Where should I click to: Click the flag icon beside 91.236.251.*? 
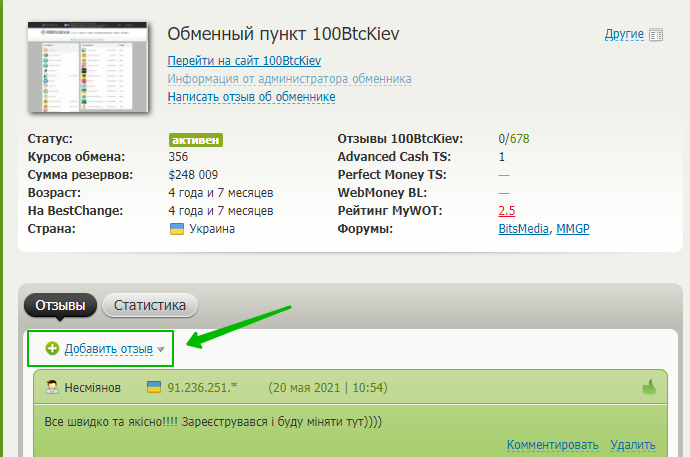(154, 387)
